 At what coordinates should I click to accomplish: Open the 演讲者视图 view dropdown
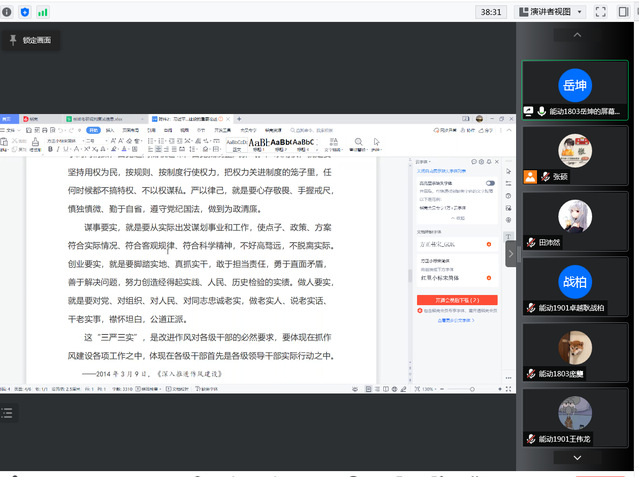551,12
